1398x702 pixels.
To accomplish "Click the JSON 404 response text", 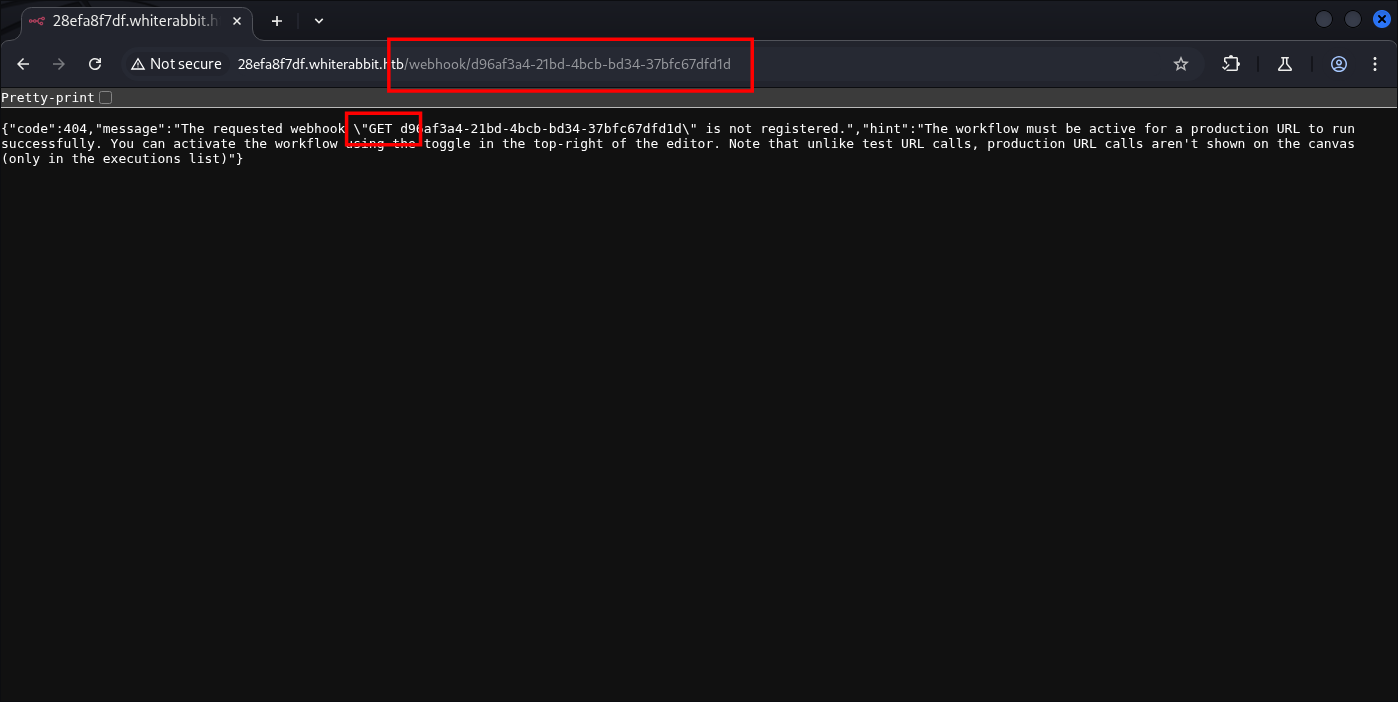I will (x=600, y=143).
